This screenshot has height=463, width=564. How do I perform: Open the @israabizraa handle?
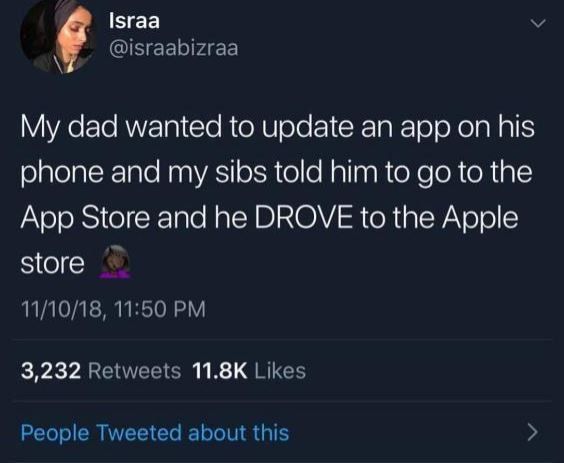[x=173, y=49]
